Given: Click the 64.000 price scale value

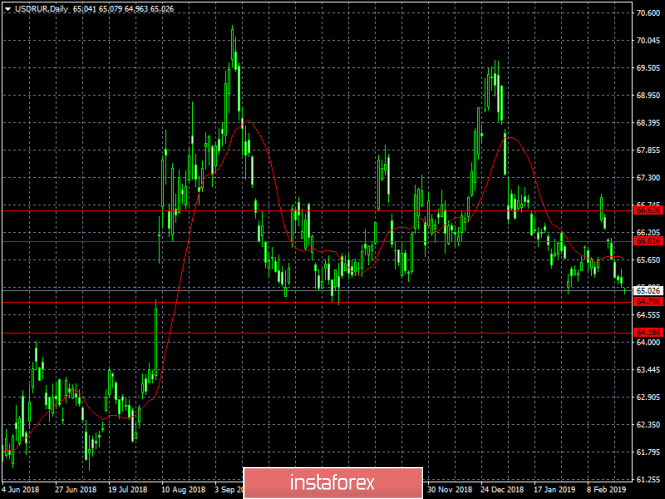Looking at the screenshot, I should [648, 343].
